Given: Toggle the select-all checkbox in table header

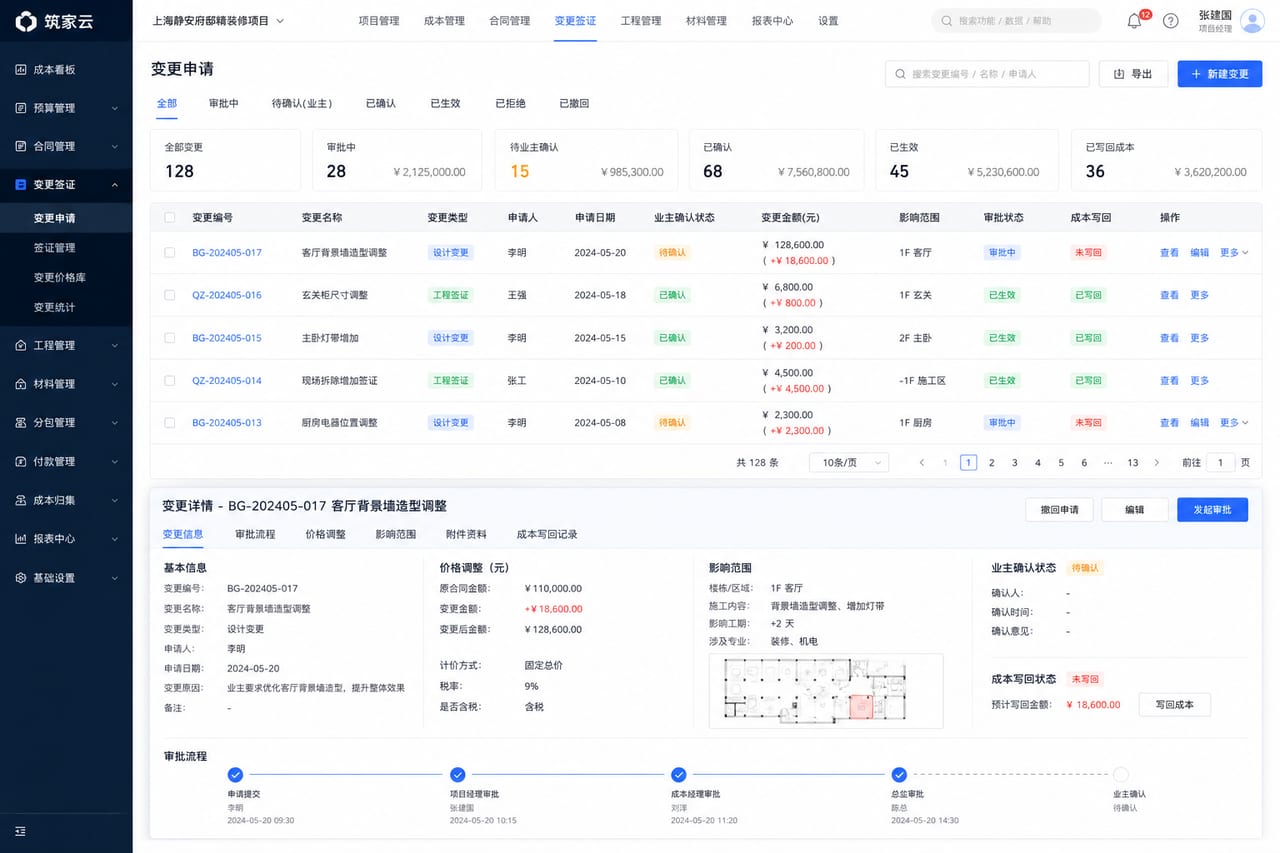Looking at the screenshot, I should tap(170, 217).
